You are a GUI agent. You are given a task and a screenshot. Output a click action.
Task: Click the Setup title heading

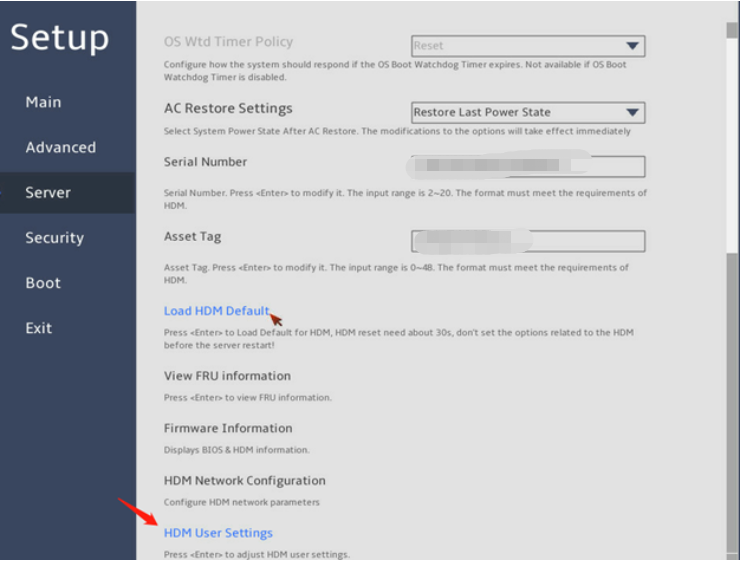tap(60, 37)
